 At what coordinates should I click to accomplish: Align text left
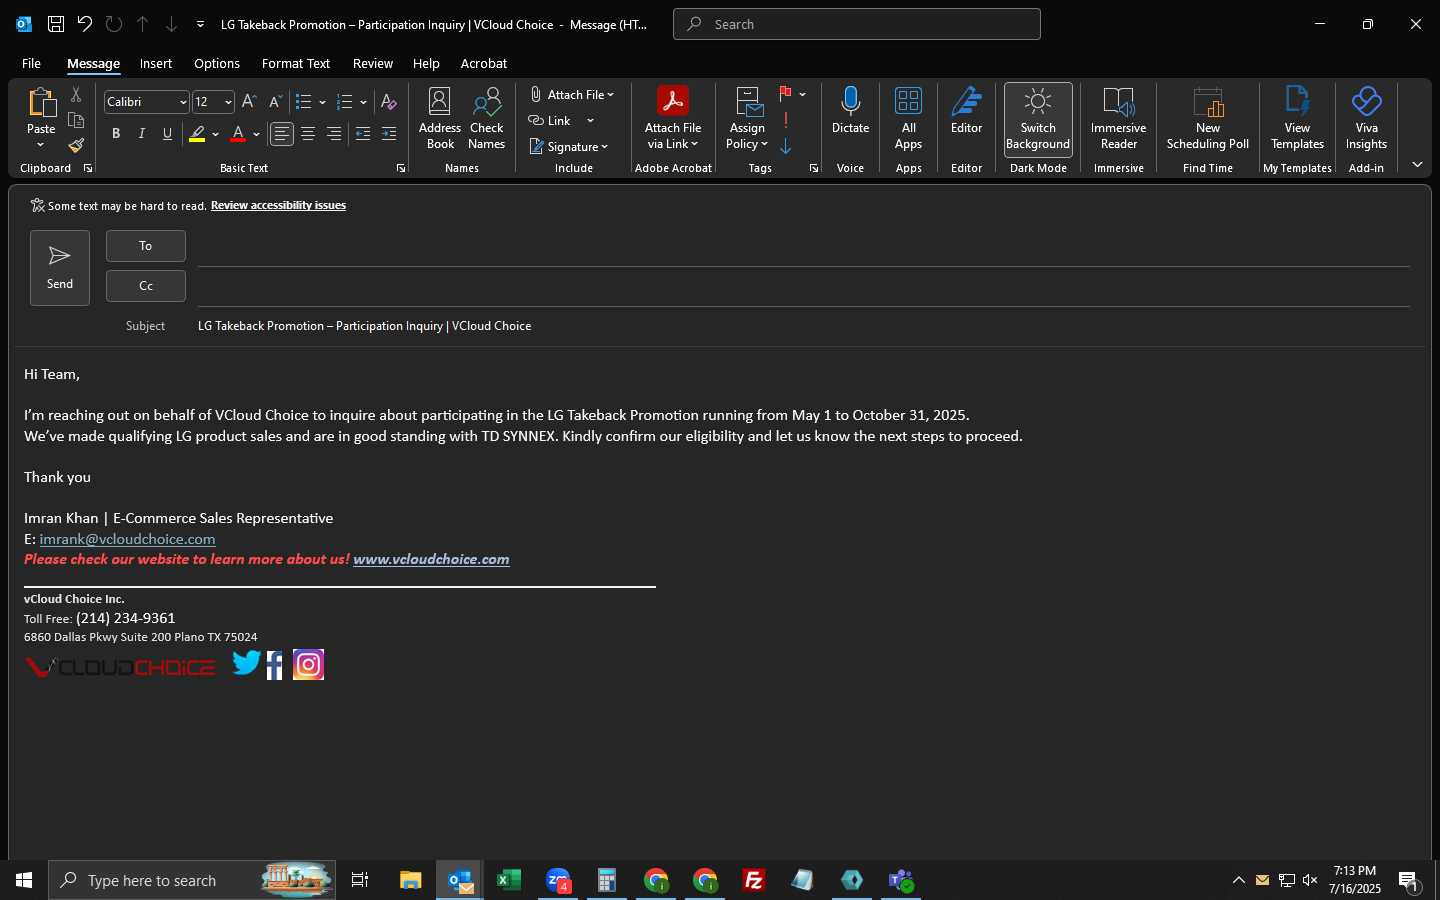pyautogui.click(x=282, y=134)
